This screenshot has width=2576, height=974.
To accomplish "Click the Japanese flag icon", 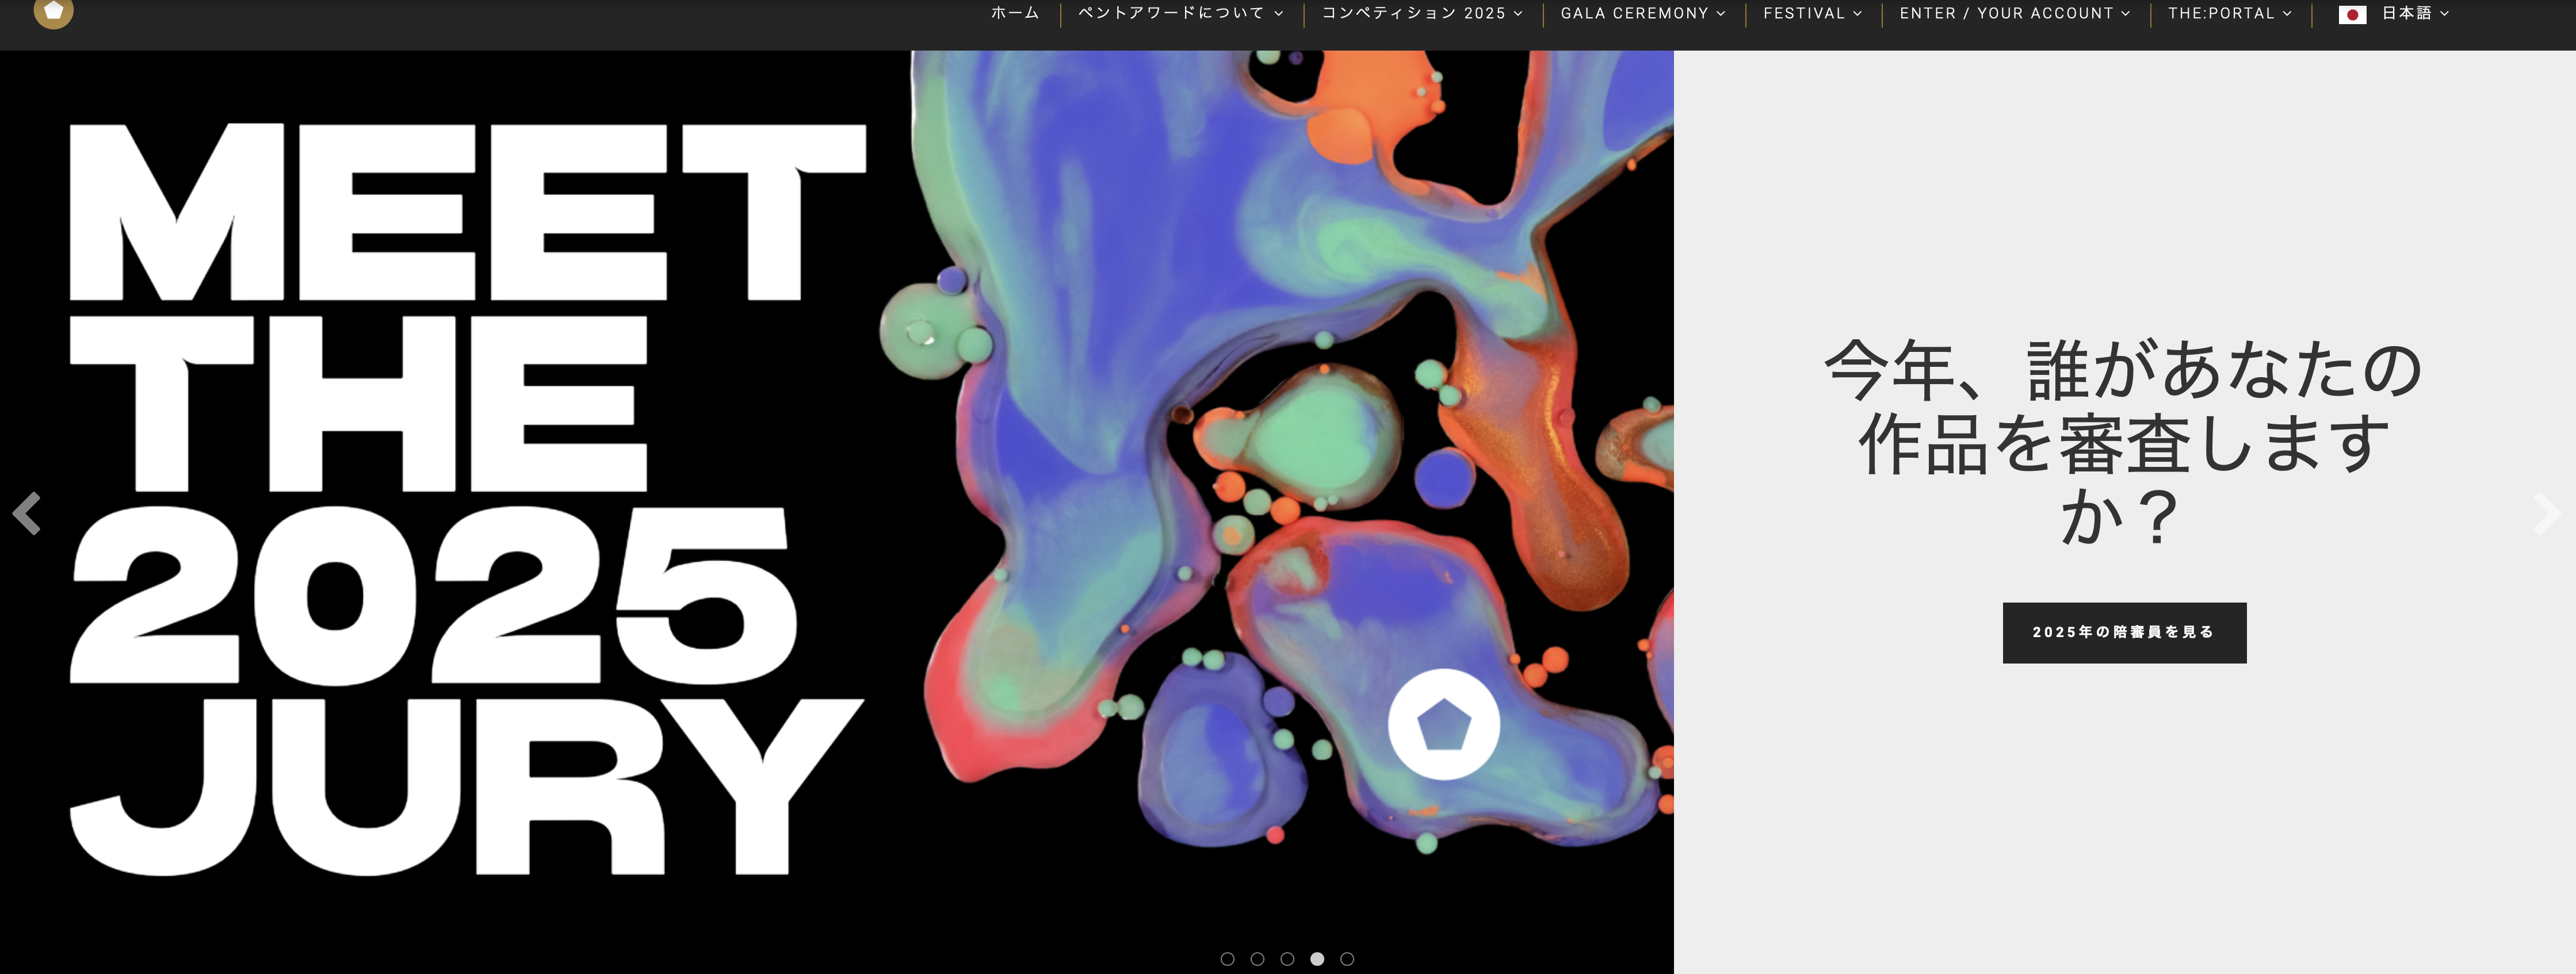I will point(2352,14).
